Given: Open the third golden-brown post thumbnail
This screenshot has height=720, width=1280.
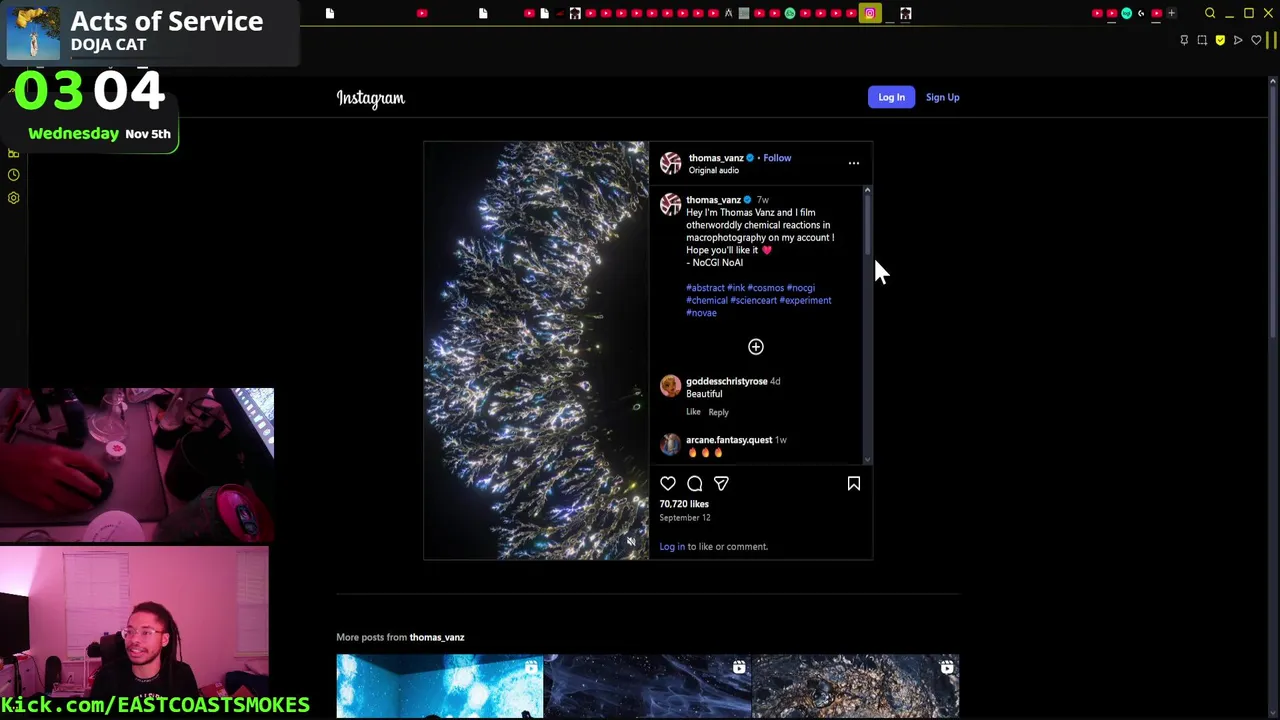Looking at the screenshot, I should pyautogui.click(x=856, y=687).
